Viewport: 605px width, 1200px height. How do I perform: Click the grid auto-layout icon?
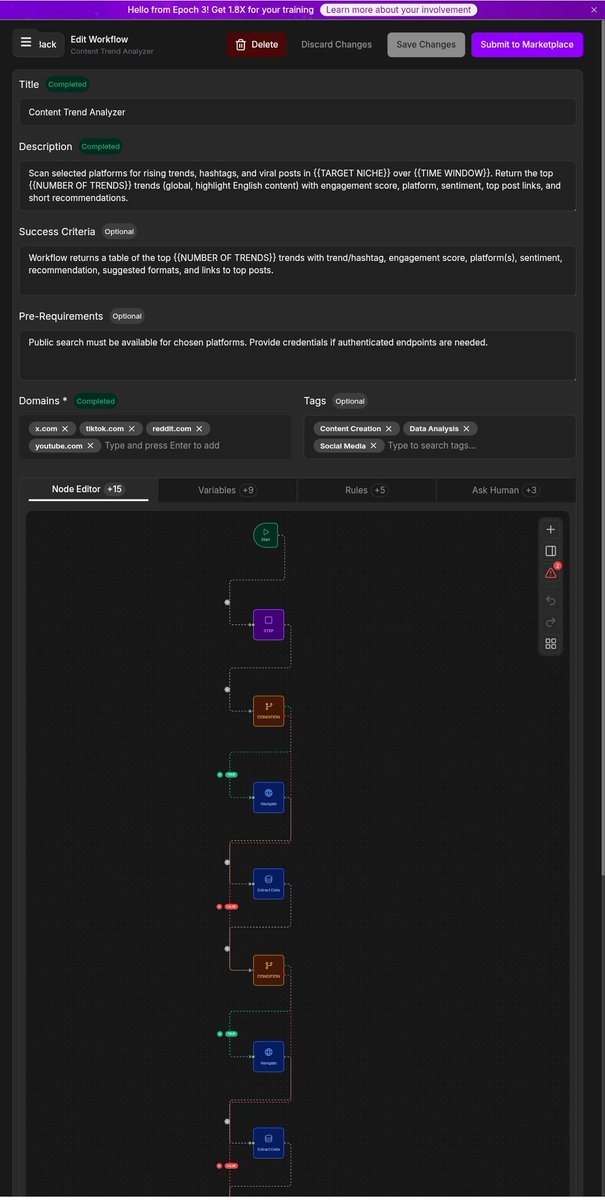pyautogui.click(x=551, y=644)
